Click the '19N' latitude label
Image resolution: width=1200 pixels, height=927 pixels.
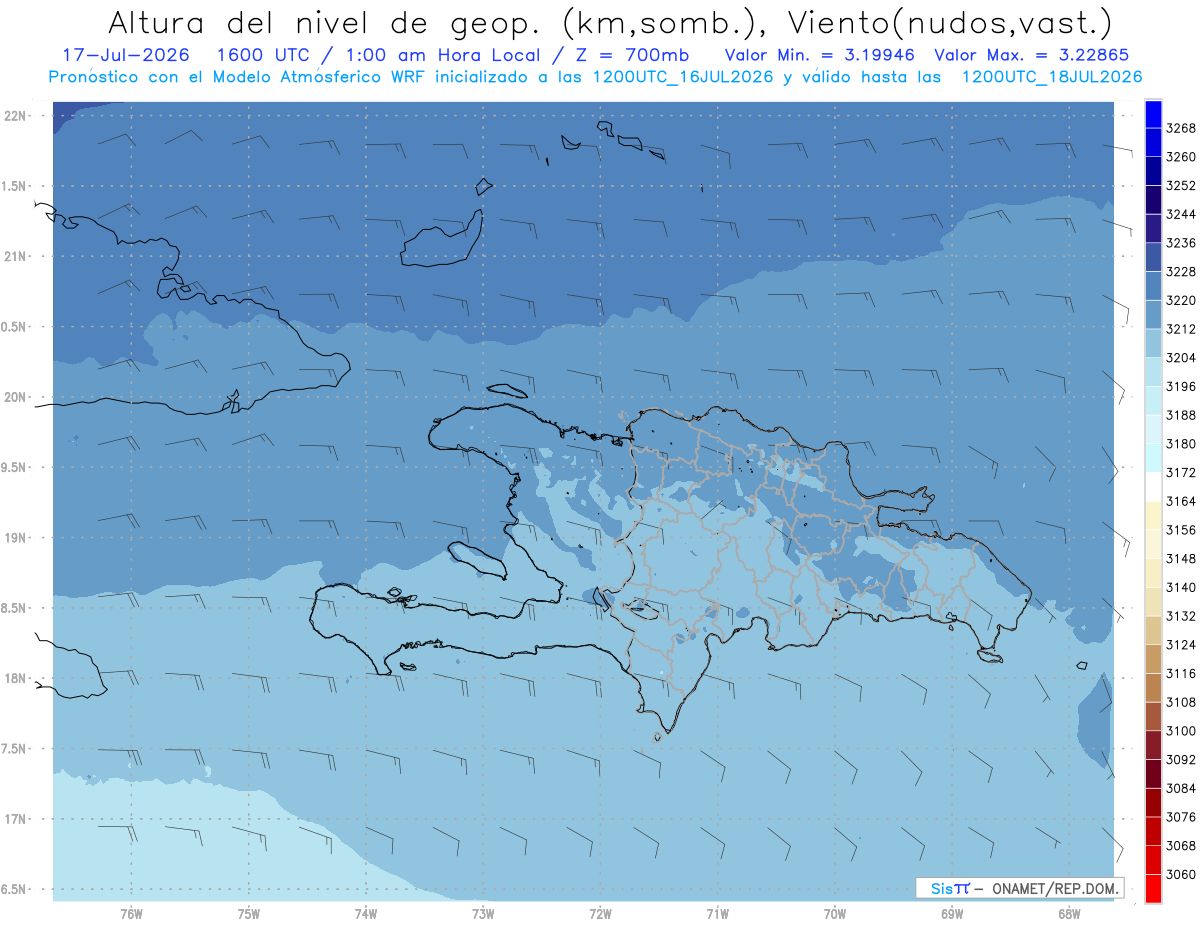coord(14,538)
